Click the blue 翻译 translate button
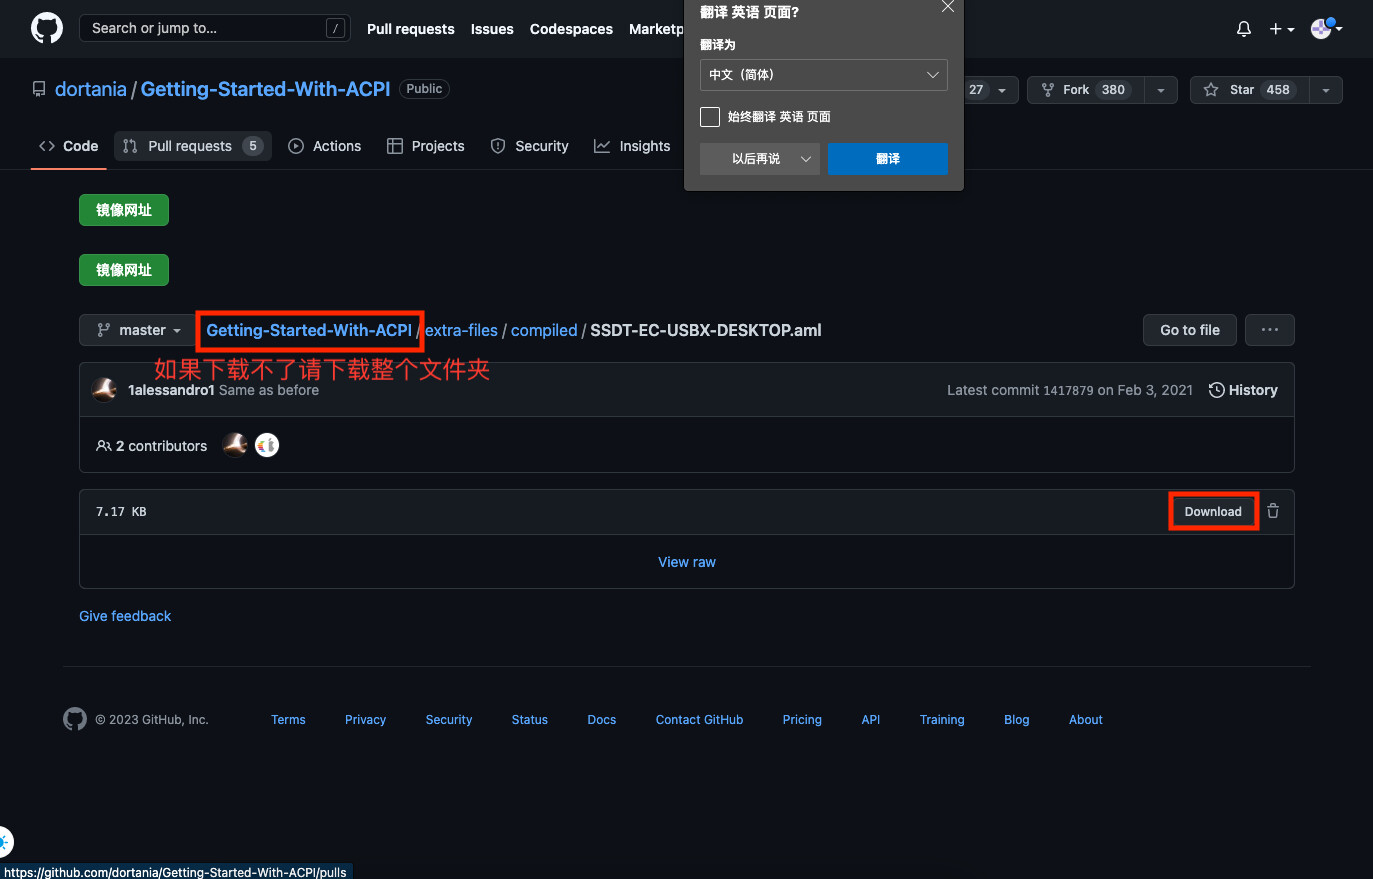Screen dimensions: 1373x879 [888, 159]
